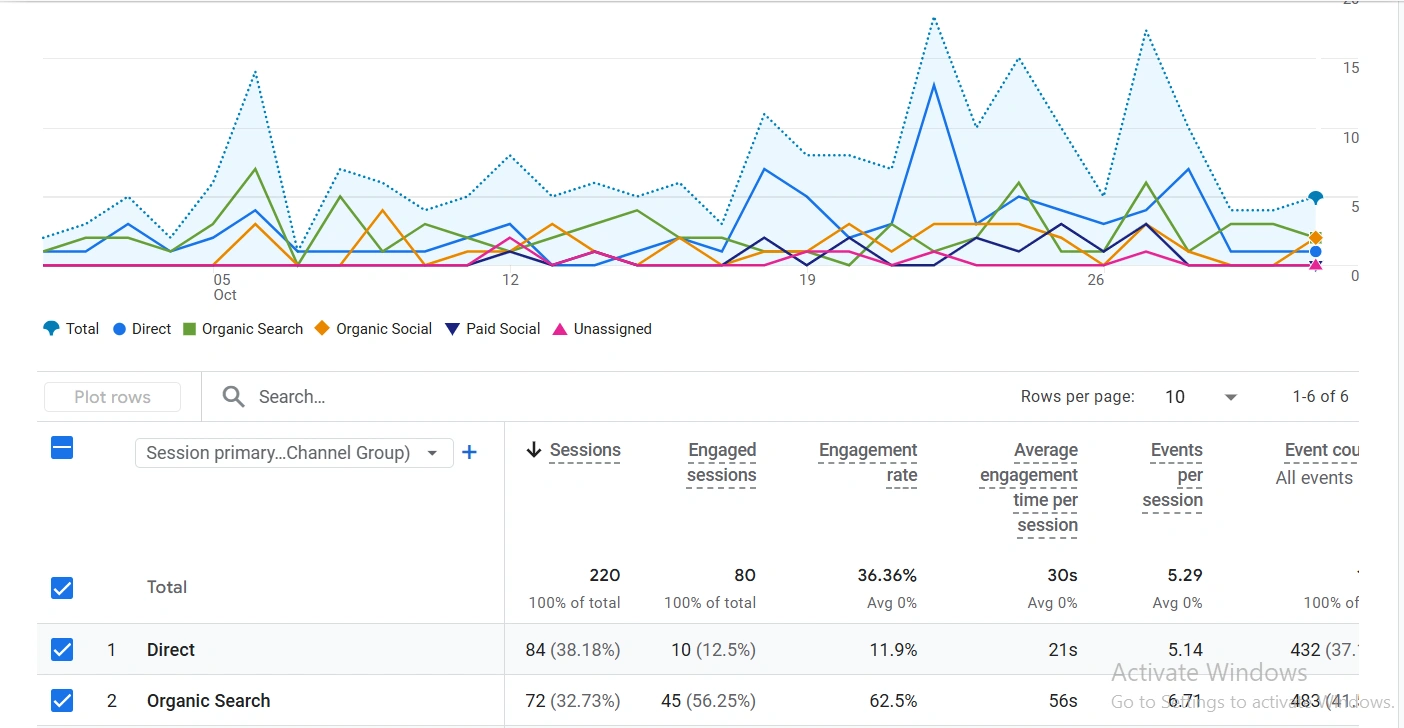This screenshot has height=728, width=1404.
Task: Click the plus icon to add a secondary dimension
Action: click(x=470, y=452)
